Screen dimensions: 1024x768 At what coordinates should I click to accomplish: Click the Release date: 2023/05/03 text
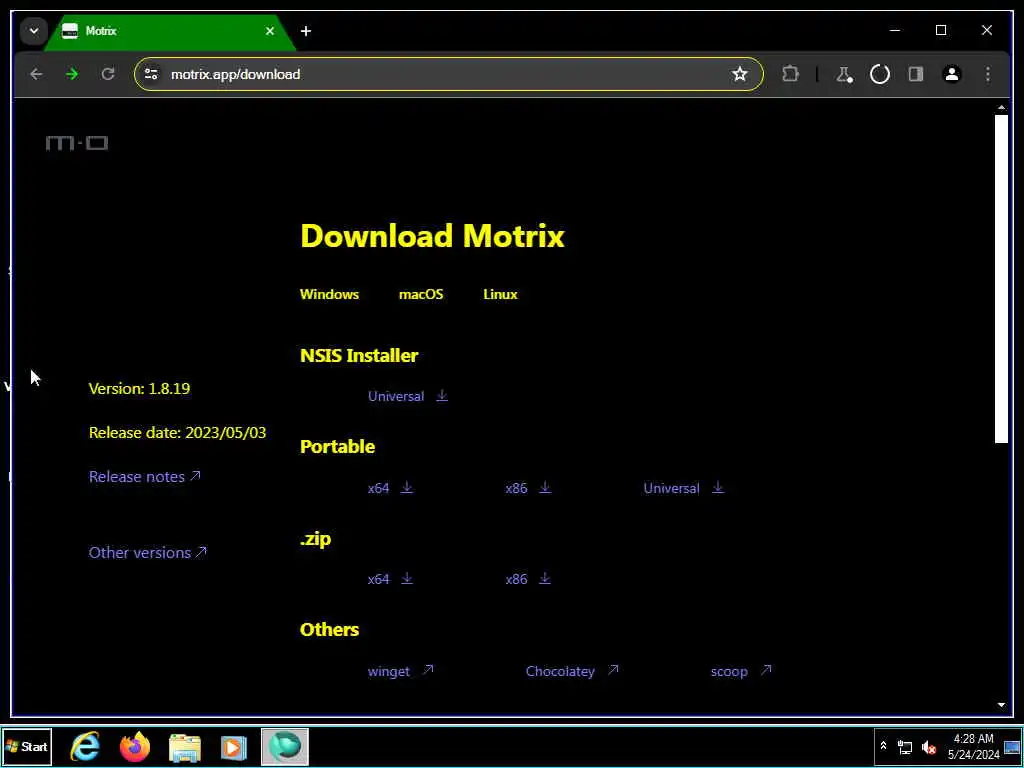[x=178, y=432]
